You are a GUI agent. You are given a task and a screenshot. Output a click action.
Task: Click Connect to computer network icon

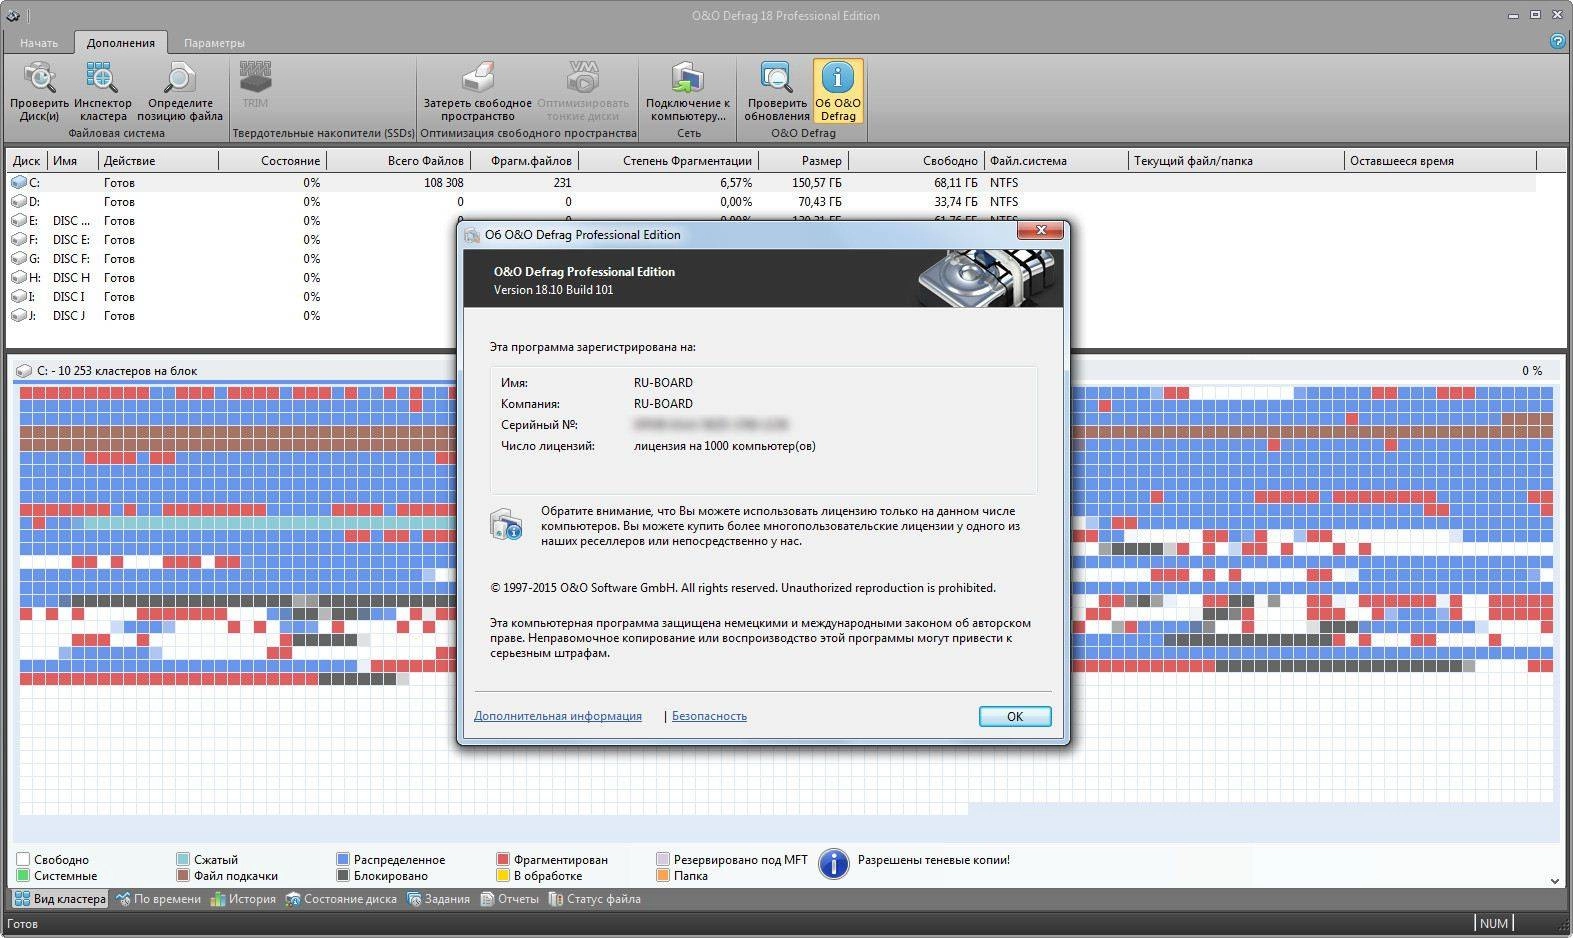pyautogui.click(x=688, y=77)
